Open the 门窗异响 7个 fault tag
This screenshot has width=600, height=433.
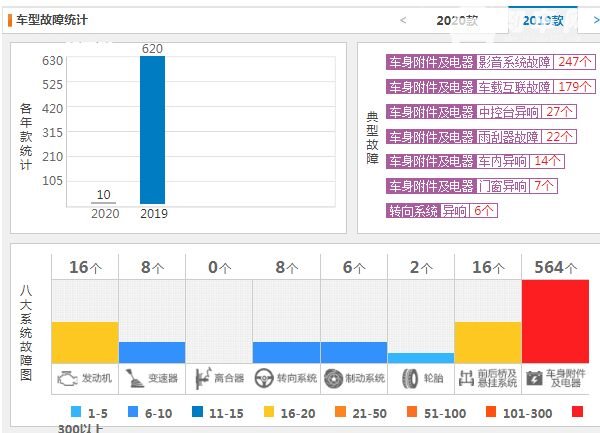click(x=472, y=186)
